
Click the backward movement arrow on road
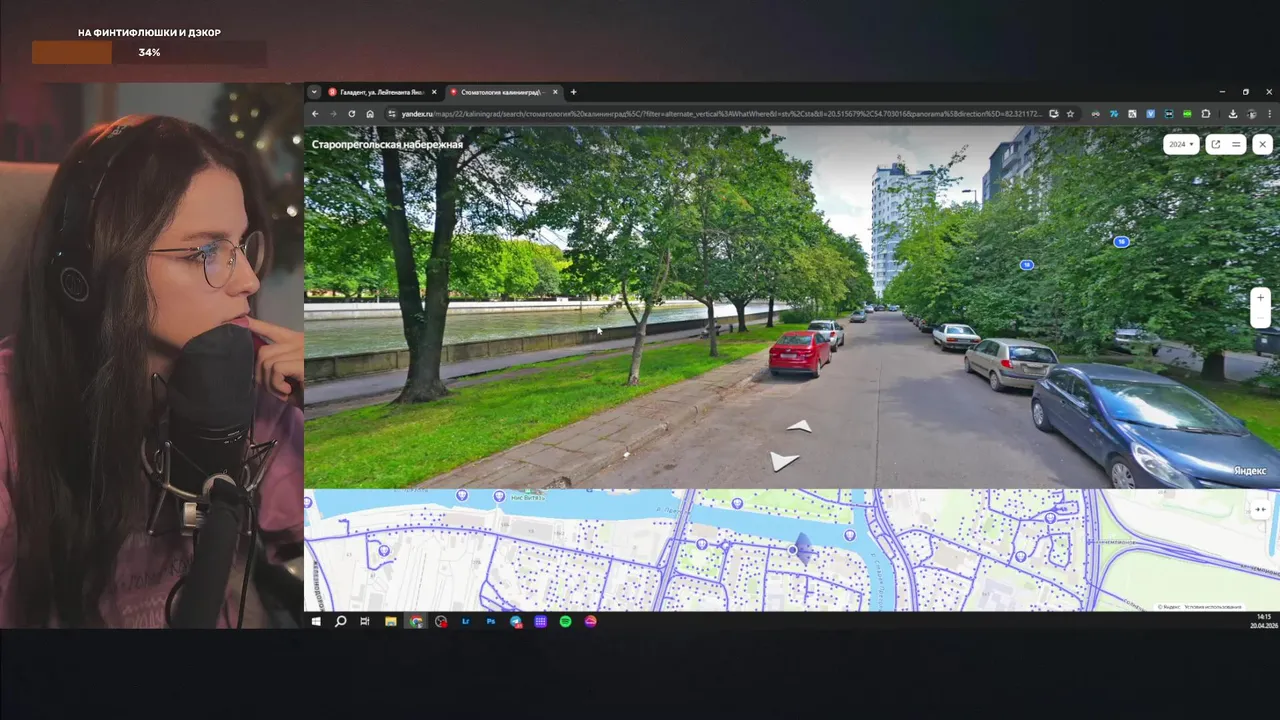[x=783, y=461]
